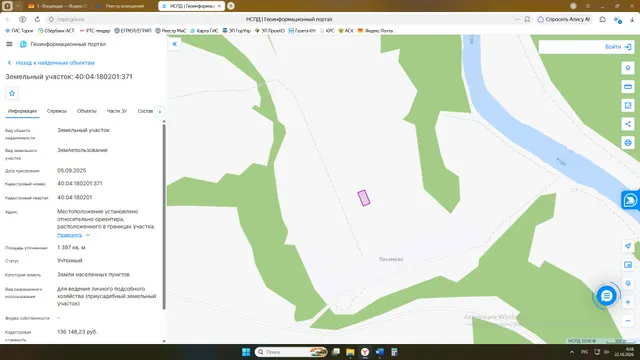Click the Войти login button

click(618, 47)
